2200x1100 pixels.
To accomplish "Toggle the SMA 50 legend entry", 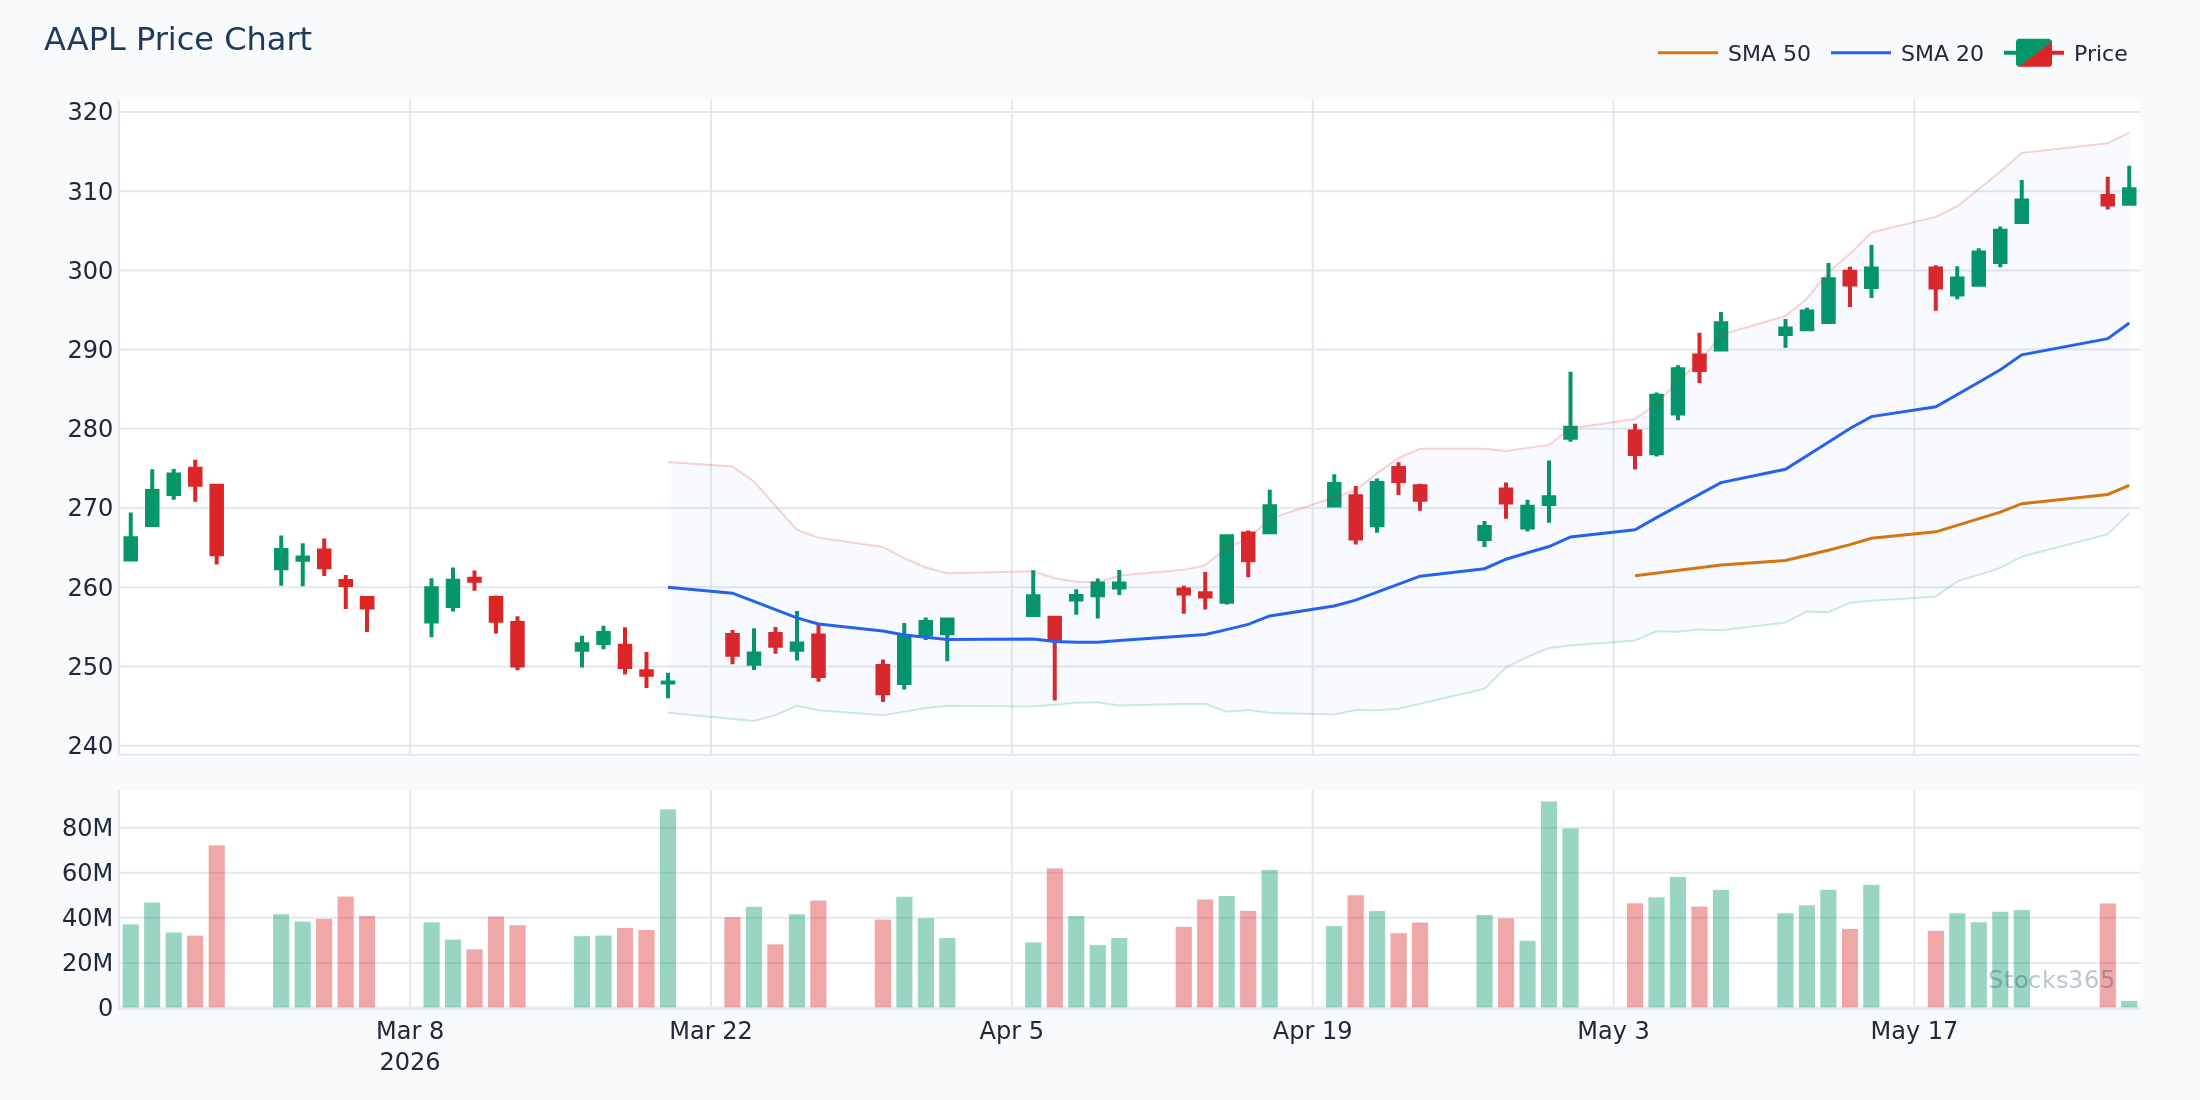I will (1734, 54).
